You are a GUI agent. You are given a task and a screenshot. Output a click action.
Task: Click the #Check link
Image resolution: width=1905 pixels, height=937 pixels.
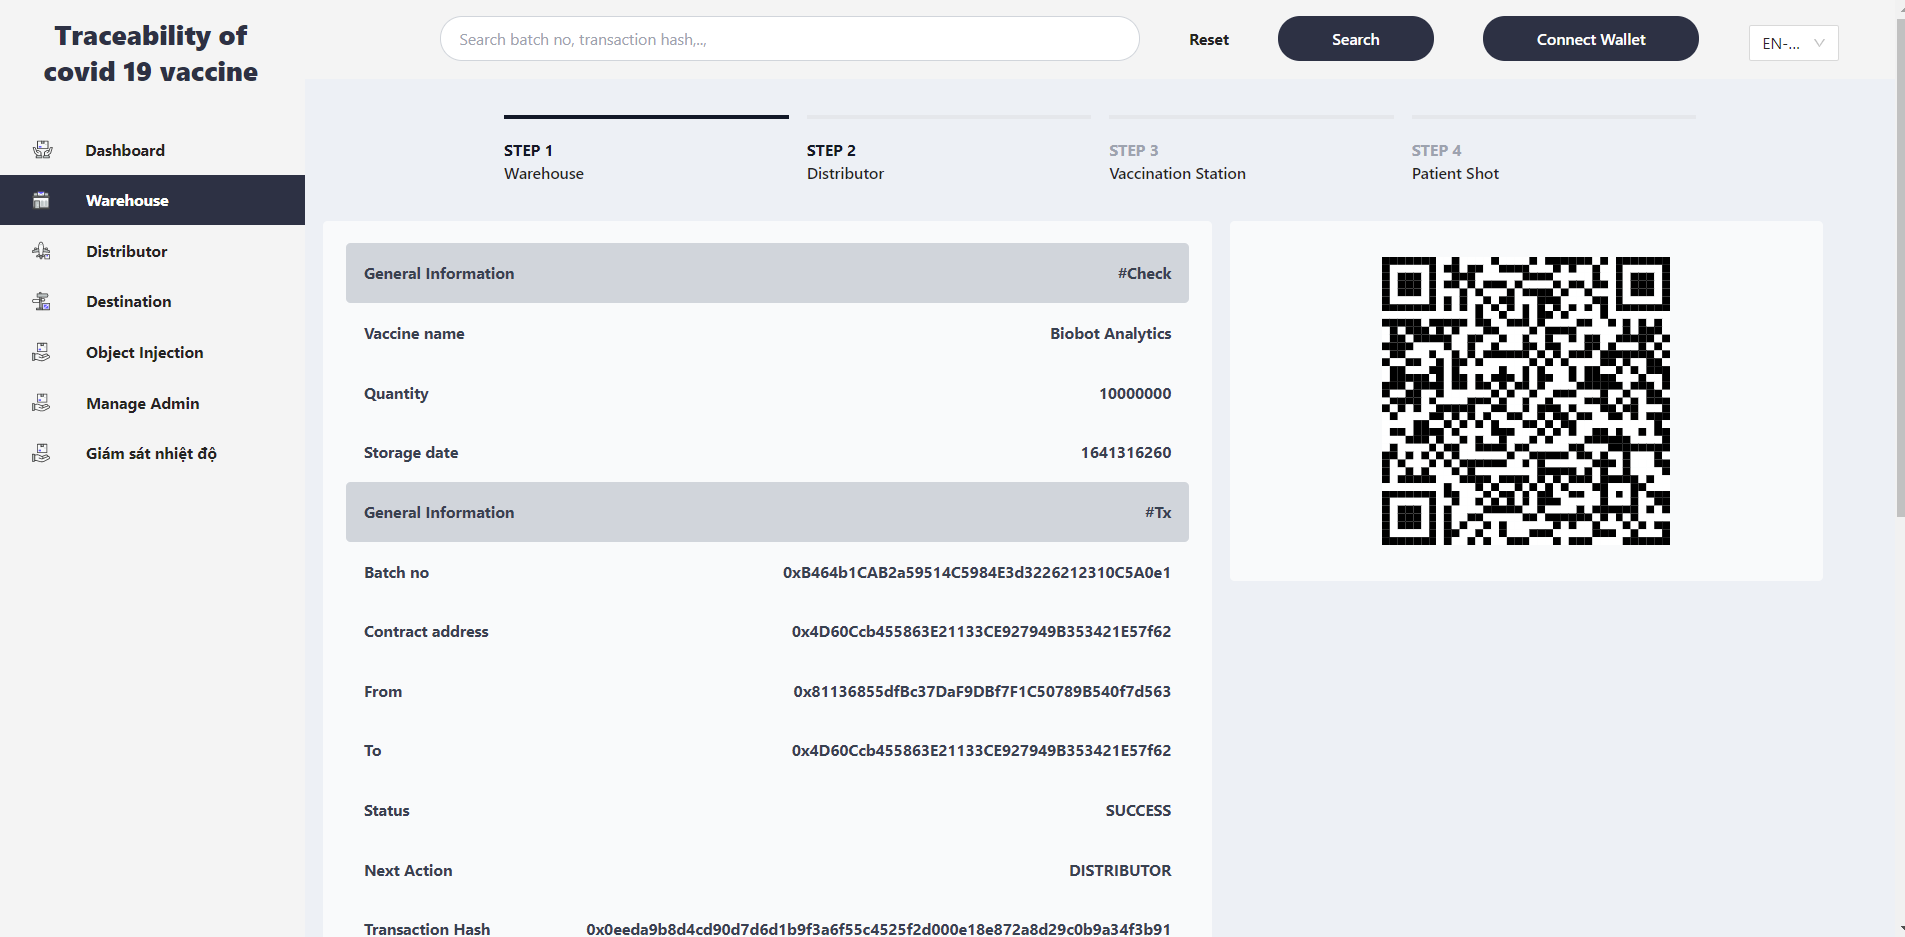point(1144,273)
